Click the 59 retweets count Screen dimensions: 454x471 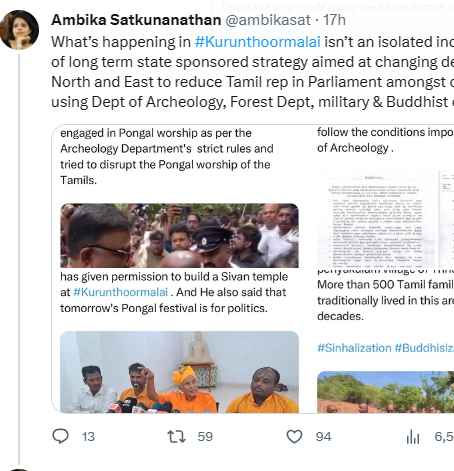[205, 437]
